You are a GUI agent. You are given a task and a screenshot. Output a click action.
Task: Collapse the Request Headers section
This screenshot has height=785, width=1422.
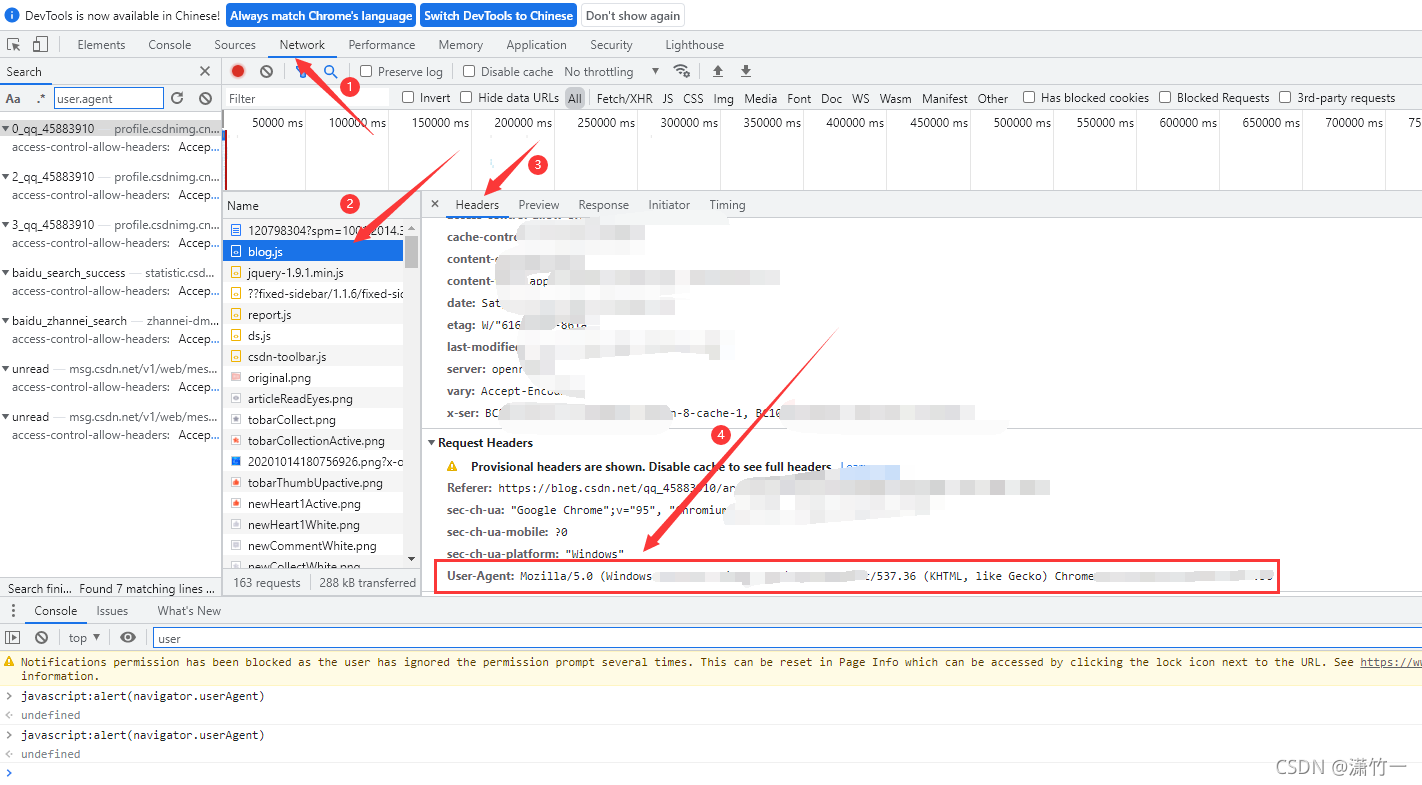point(432,442)
